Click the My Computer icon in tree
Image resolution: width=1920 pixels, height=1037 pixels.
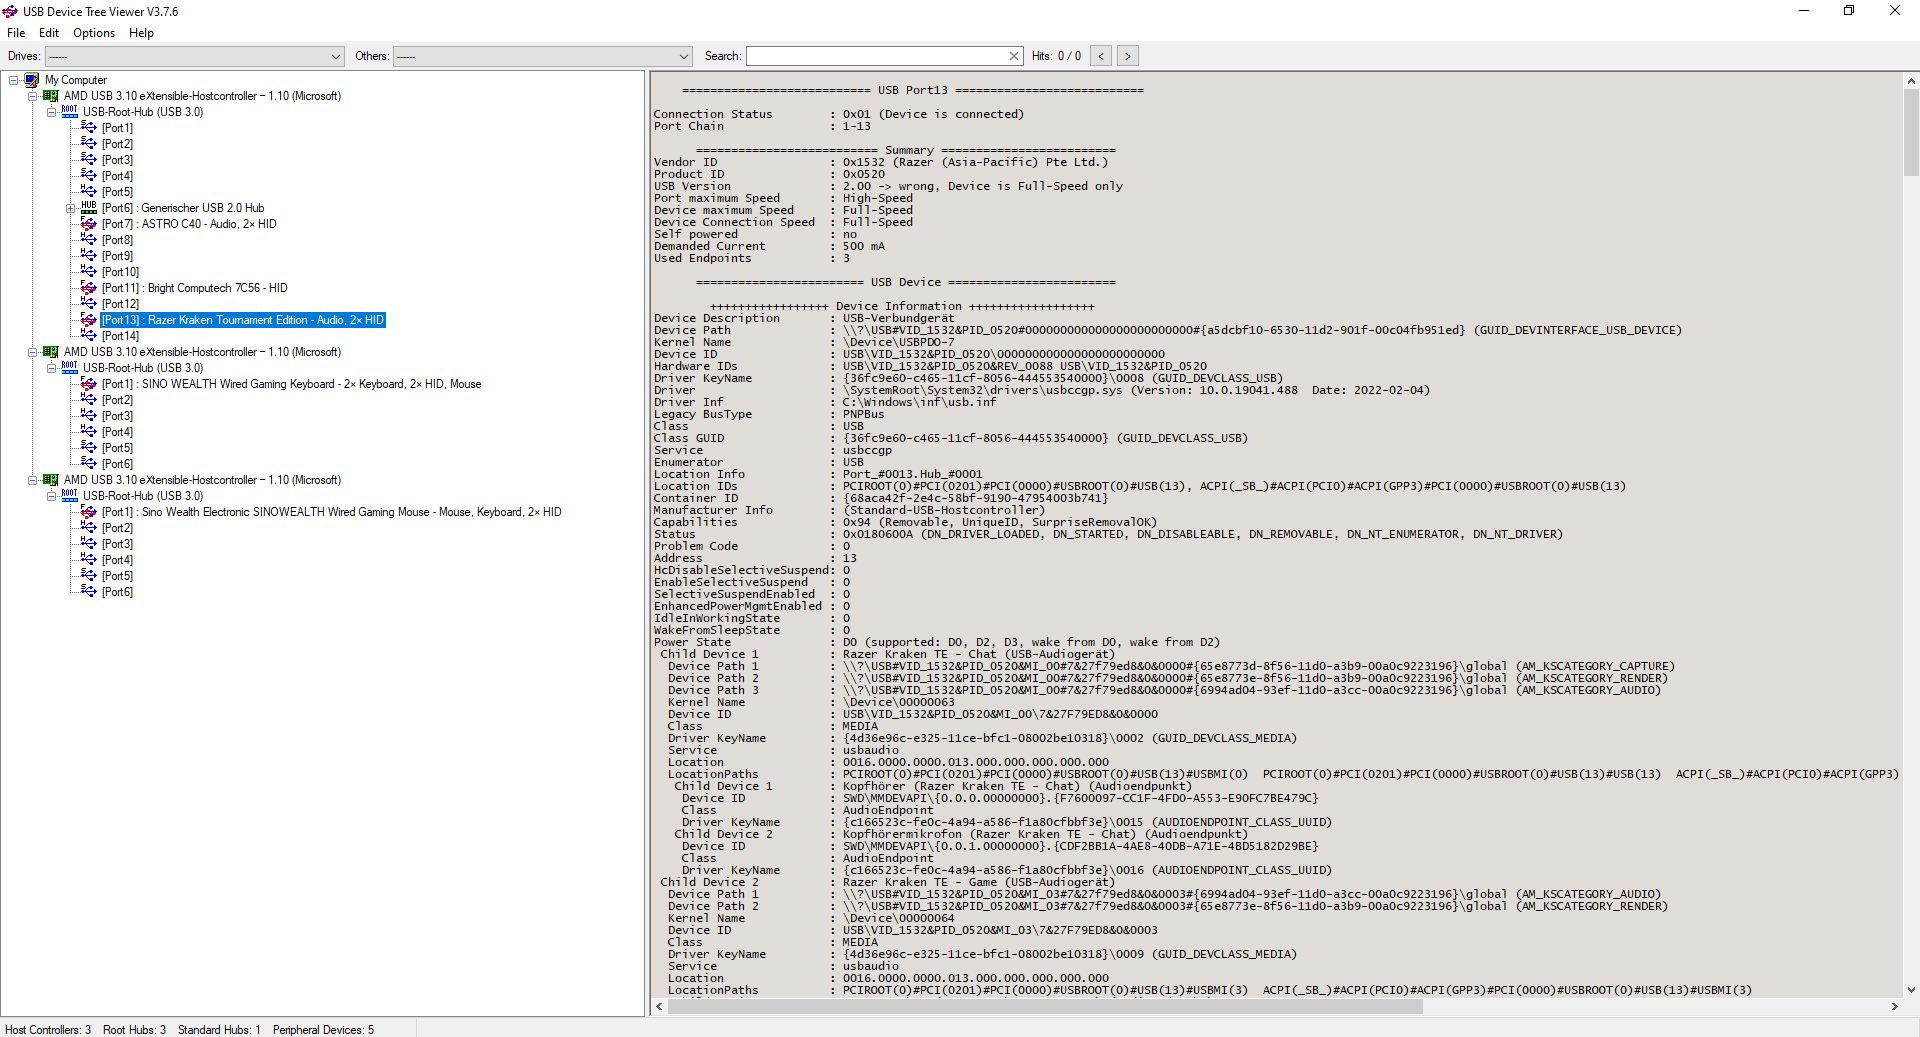[x=32, y=80]
